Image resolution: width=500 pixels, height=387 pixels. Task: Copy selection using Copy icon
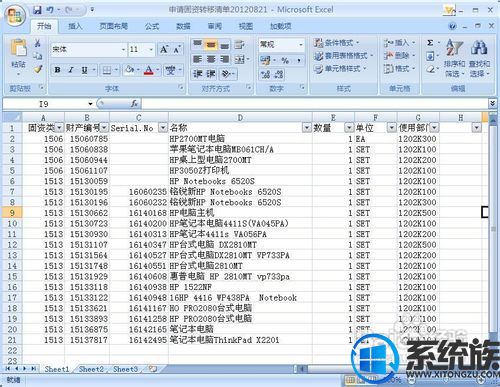[38, 56]
